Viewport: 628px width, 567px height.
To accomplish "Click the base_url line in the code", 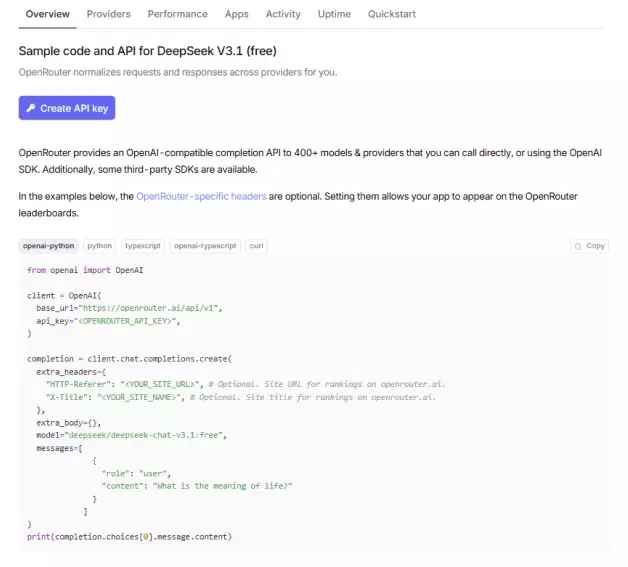I will (129, 308).
